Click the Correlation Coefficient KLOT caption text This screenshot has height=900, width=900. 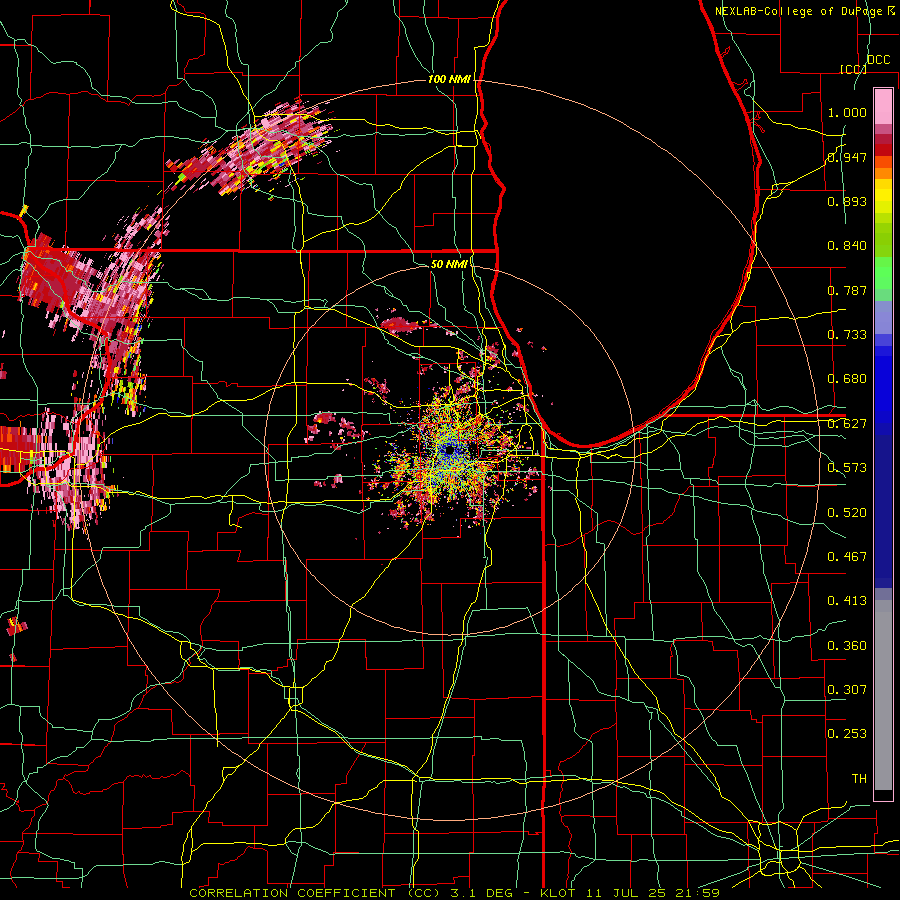455,893
